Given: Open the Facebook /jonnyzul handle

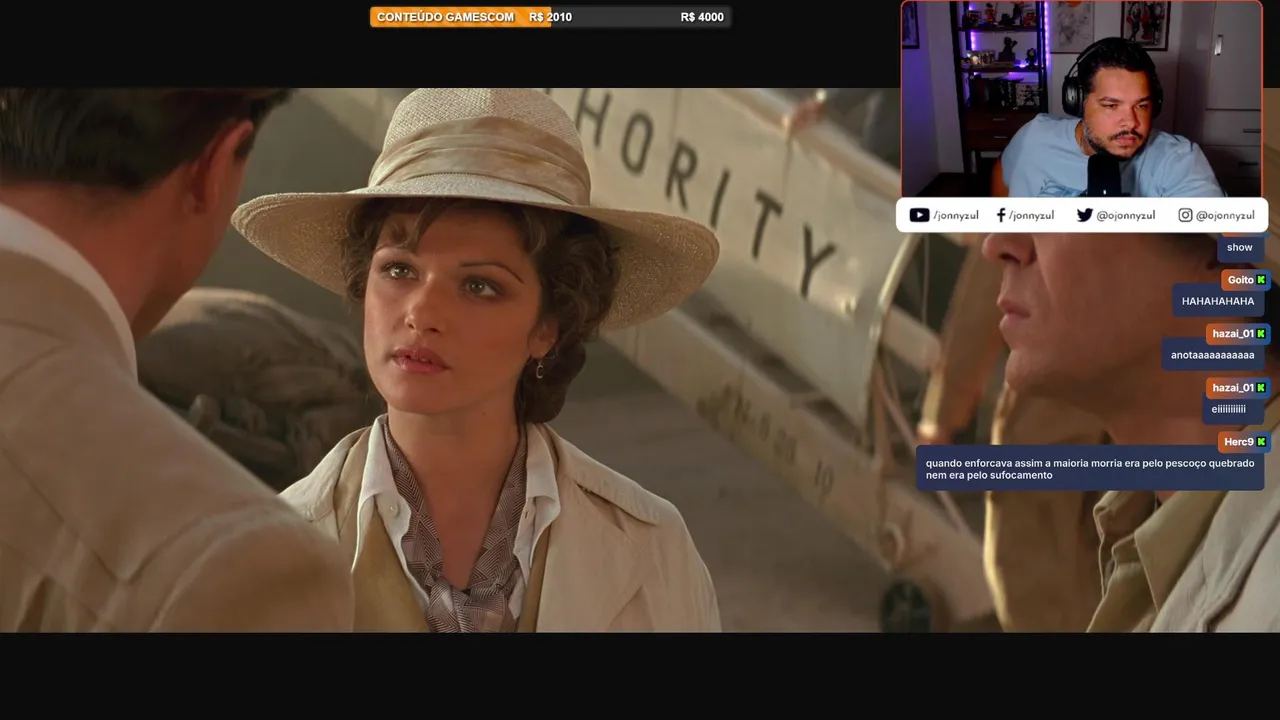Looking at the screenshot, I should coord(1031,215).
